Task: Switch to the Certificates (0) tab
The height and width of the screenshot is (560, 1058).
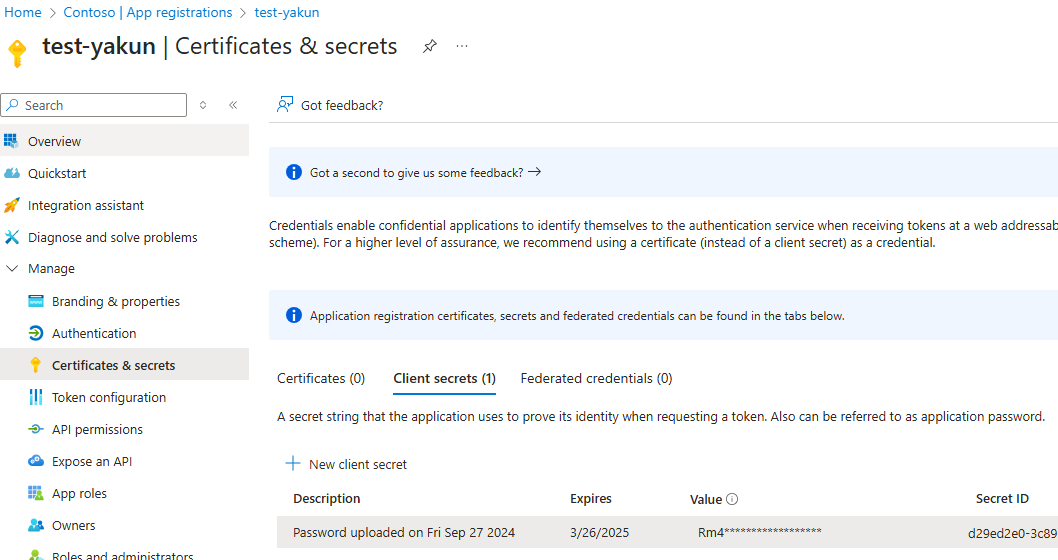Action: (x=321, y=379)
